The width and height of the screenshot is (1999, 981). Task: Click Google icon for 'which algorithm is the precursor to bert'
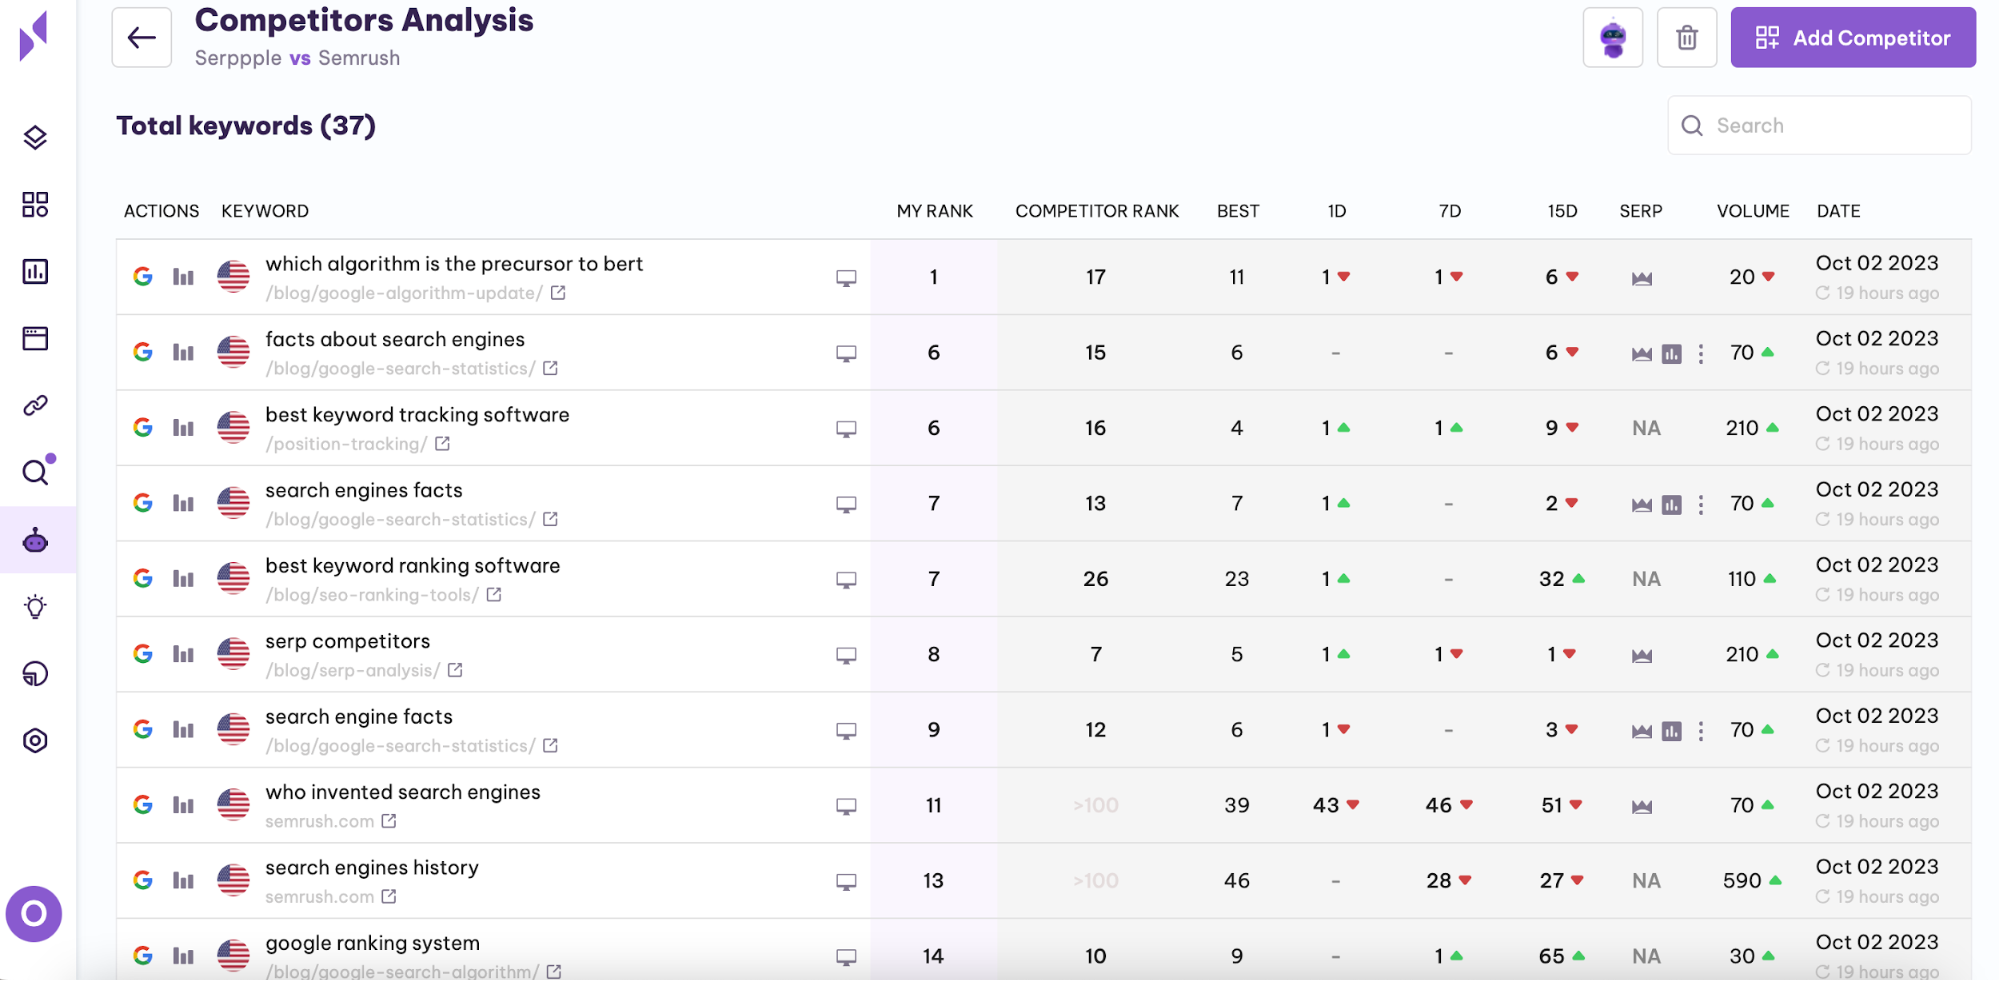tap(143, 277)
